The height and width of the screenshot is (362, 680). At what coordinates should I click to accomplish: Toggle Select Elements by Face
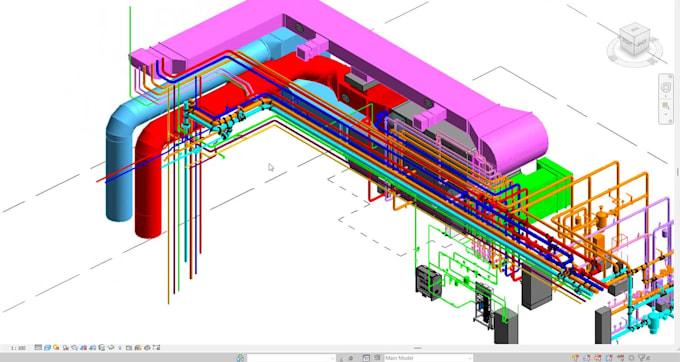pos(609,358)
